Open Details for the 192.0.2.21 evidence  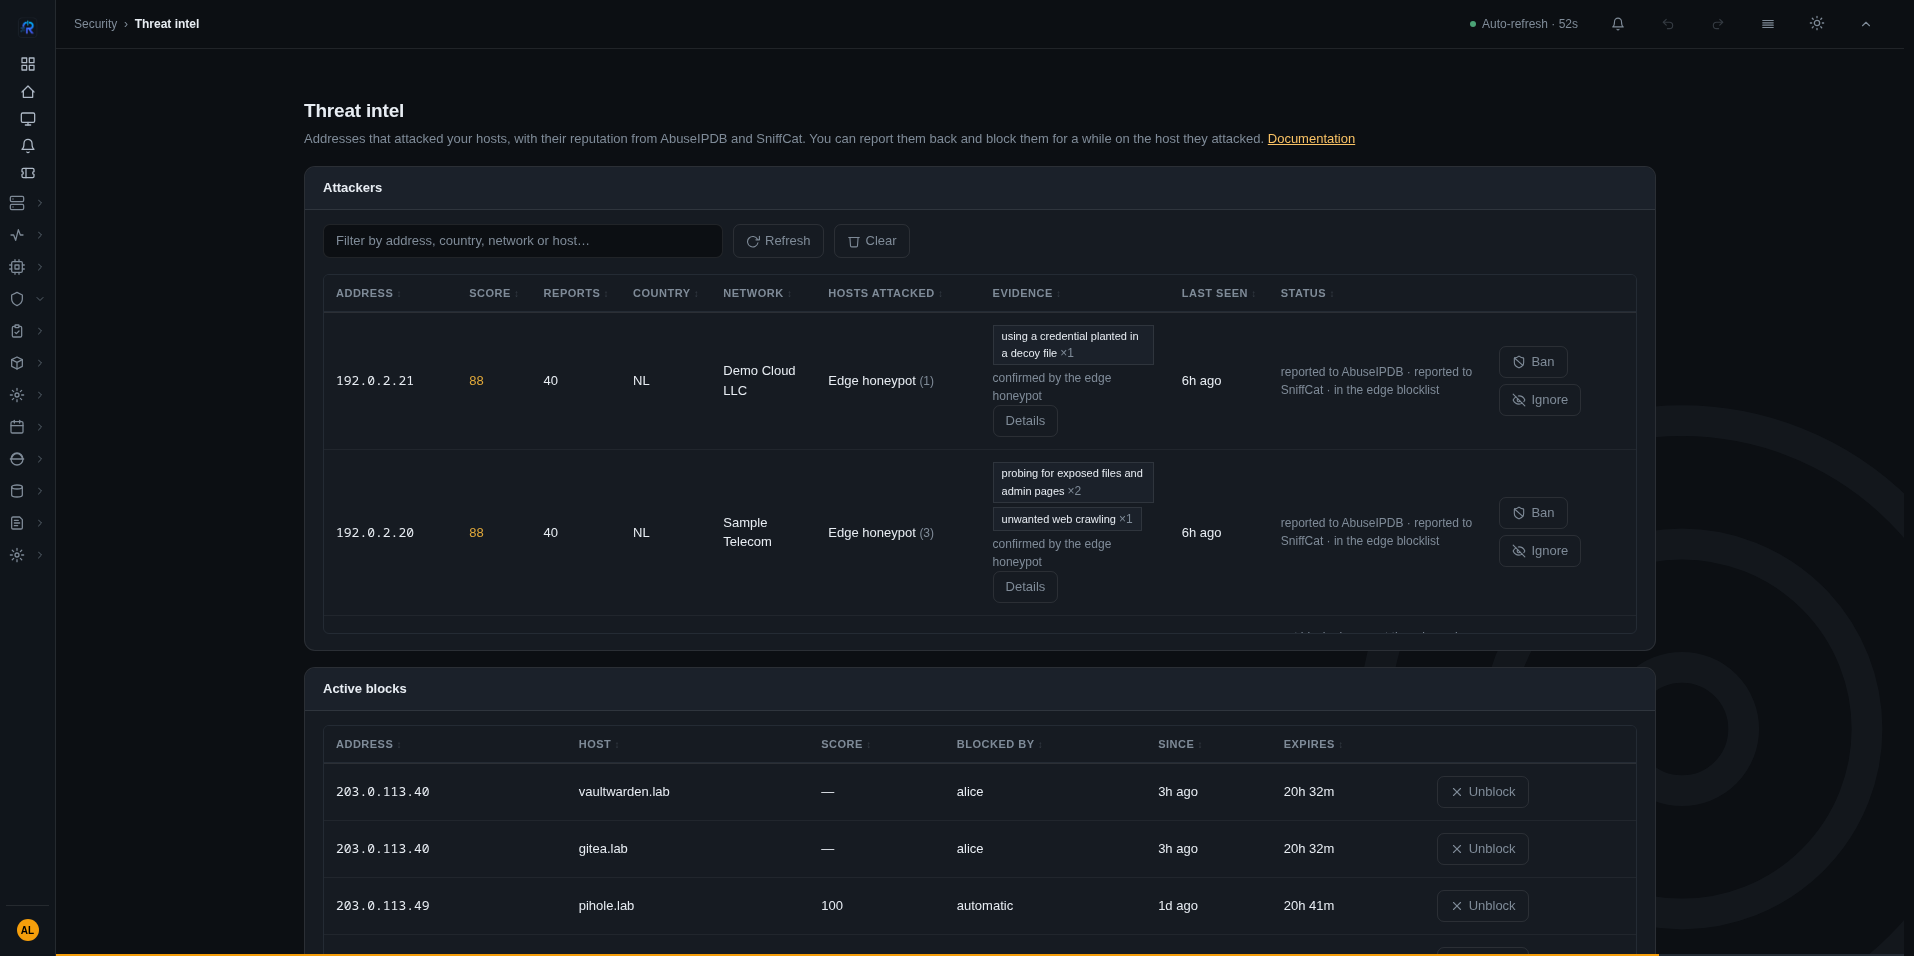pyautogui.click(x=1025, y=421)
